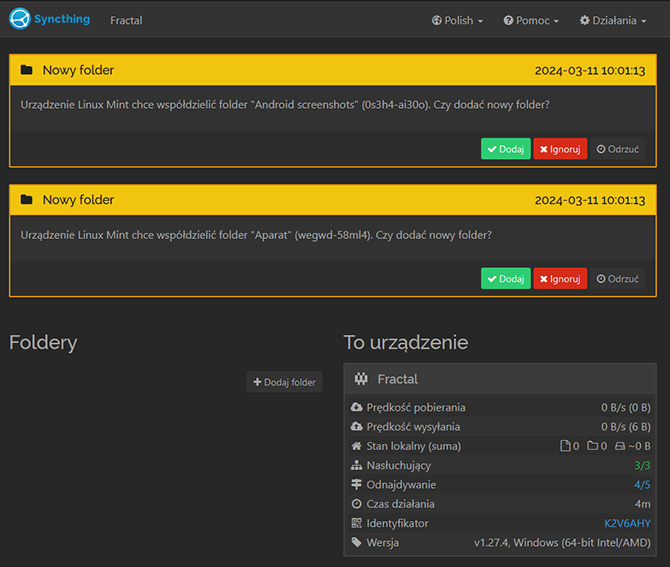Click the 4/5 discovery value
670x567 pixels.
click(642, 485)
